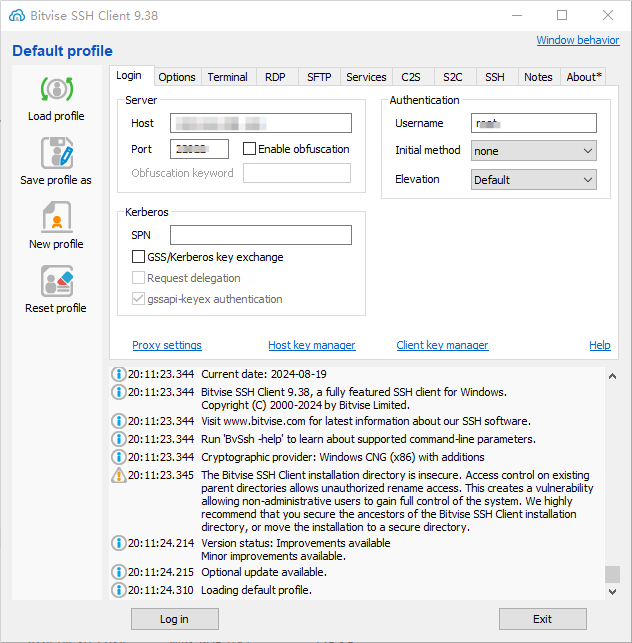Select the C2S tab
The width and height of the screenshot is (632, 643).
point(411,77)
